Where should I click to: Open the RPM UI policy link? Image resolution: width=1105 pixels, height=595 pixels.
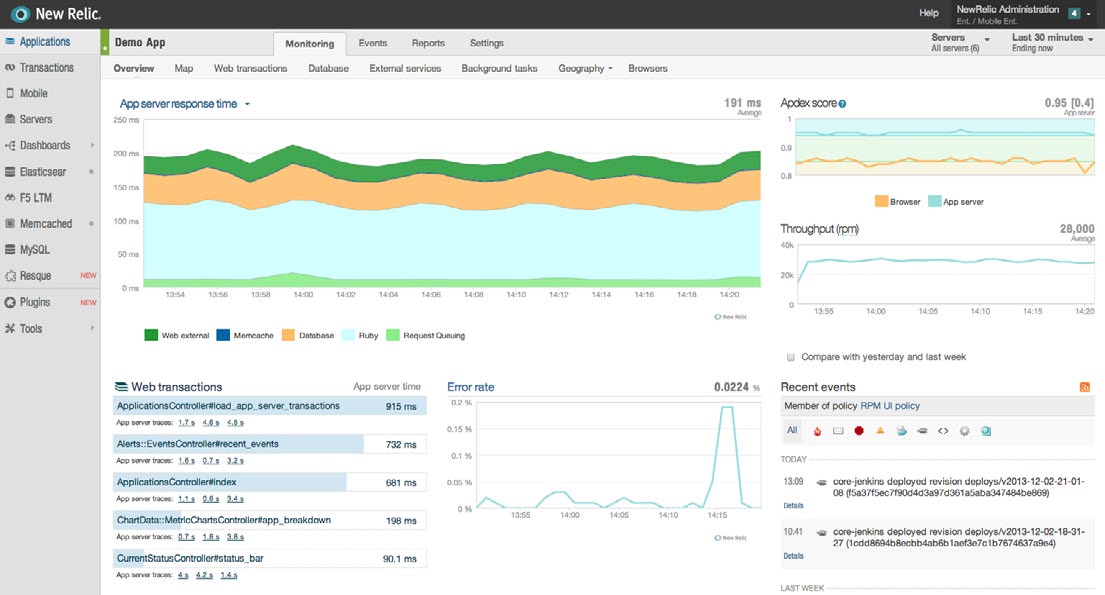pos(890,406)
